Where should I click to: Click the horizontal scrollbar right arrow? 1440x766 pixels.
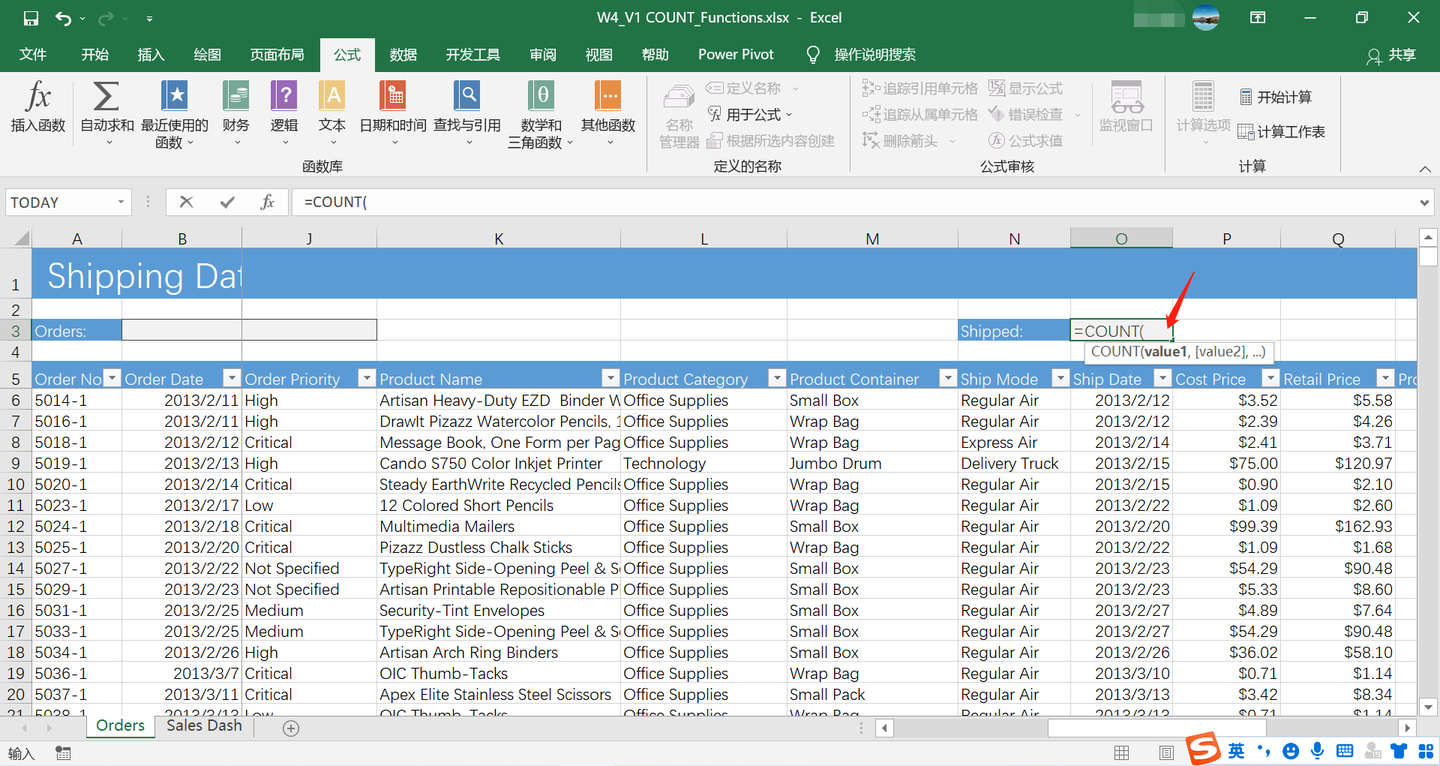pyautogui.click(x=1407, y=728)
